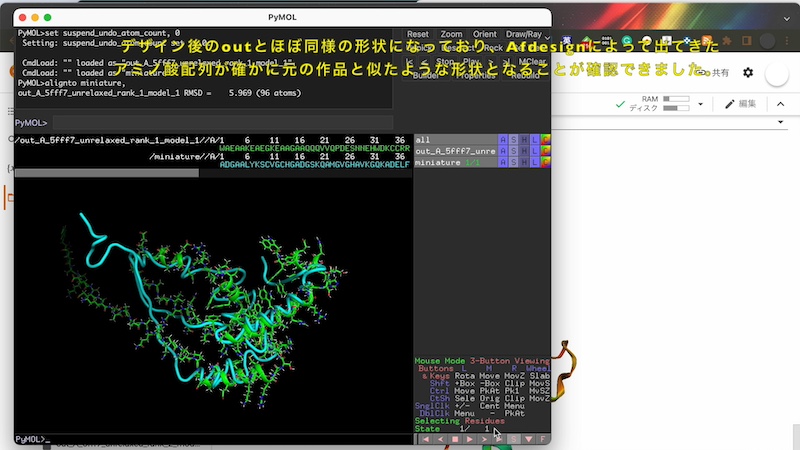800x450 pixels.
Task: Open Label menu for miniature object
Action: click(x=534, y=162)
